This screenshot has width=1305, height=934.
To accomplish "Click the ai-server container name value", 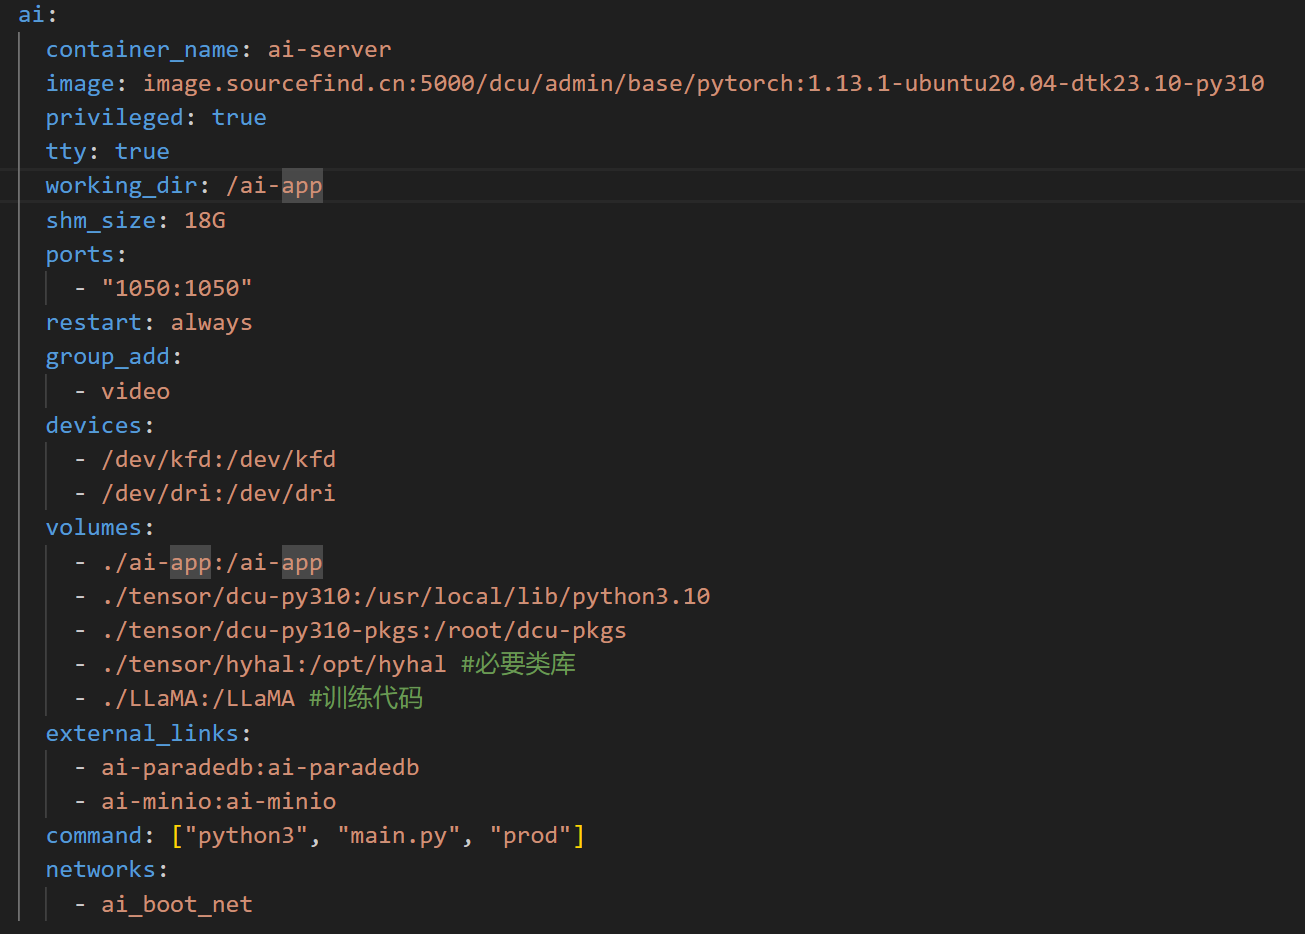I will click(x=329, y=49).
